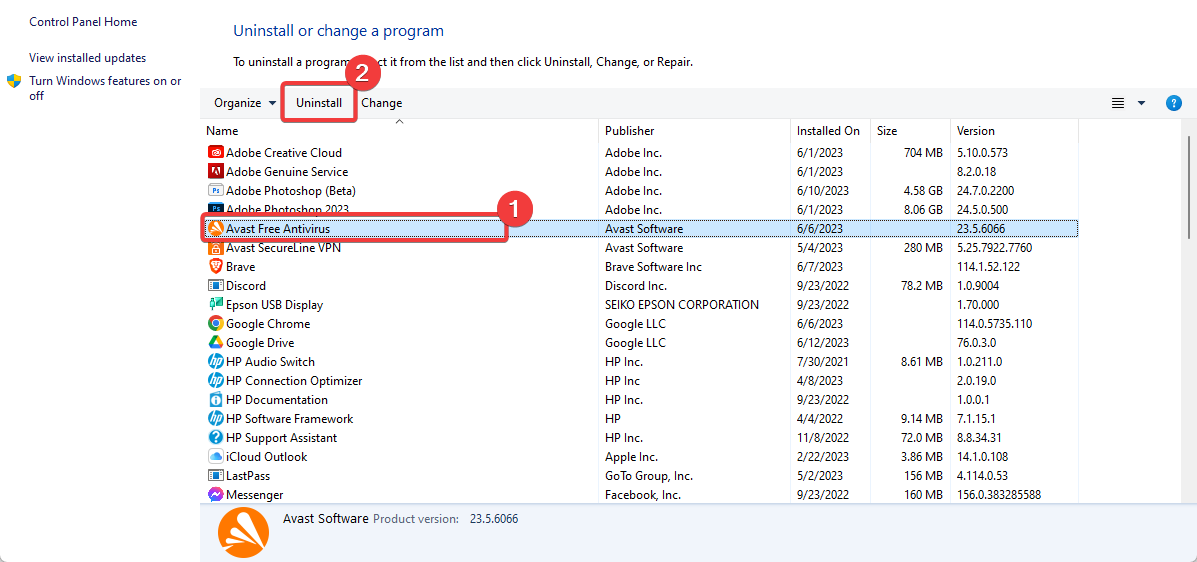Click Facebook, Inc. publisher cell
The width and height of the screenshot is (1197, 562).
(643, 495)
